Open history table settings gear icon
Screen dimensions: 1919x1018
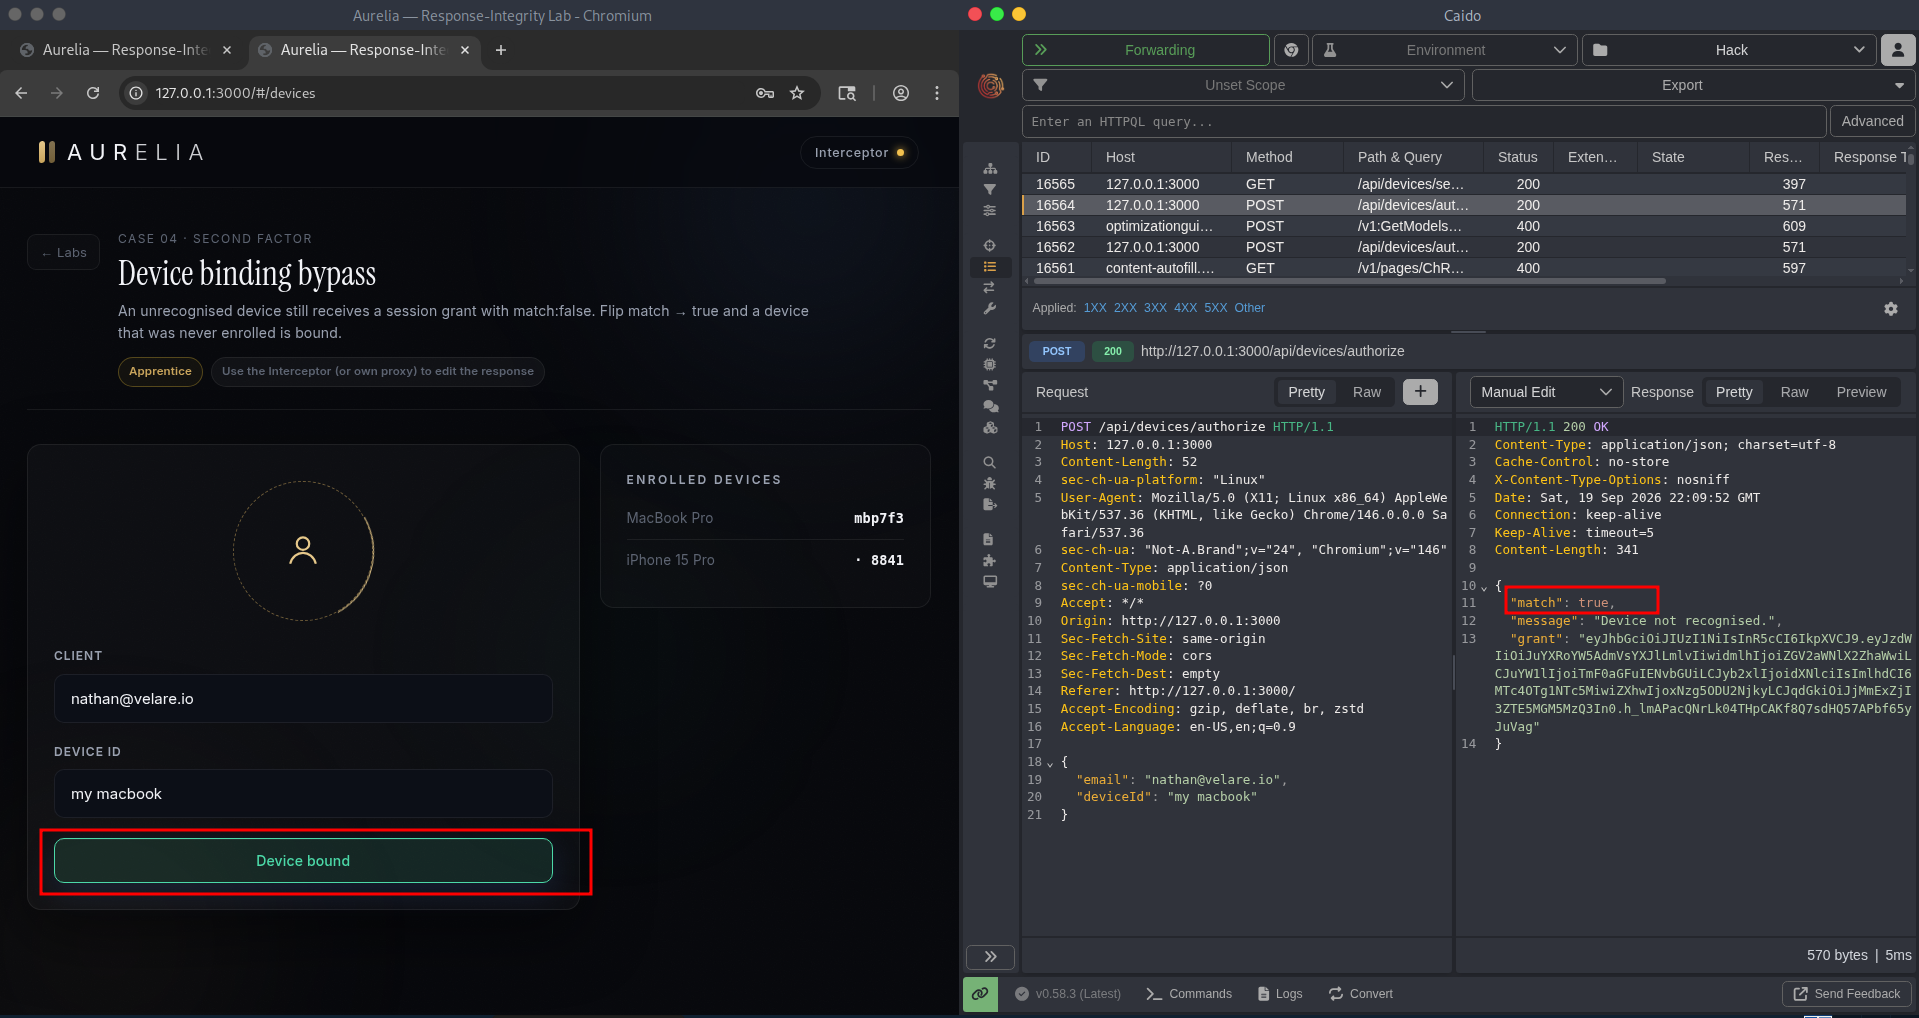pos(1891,309)
